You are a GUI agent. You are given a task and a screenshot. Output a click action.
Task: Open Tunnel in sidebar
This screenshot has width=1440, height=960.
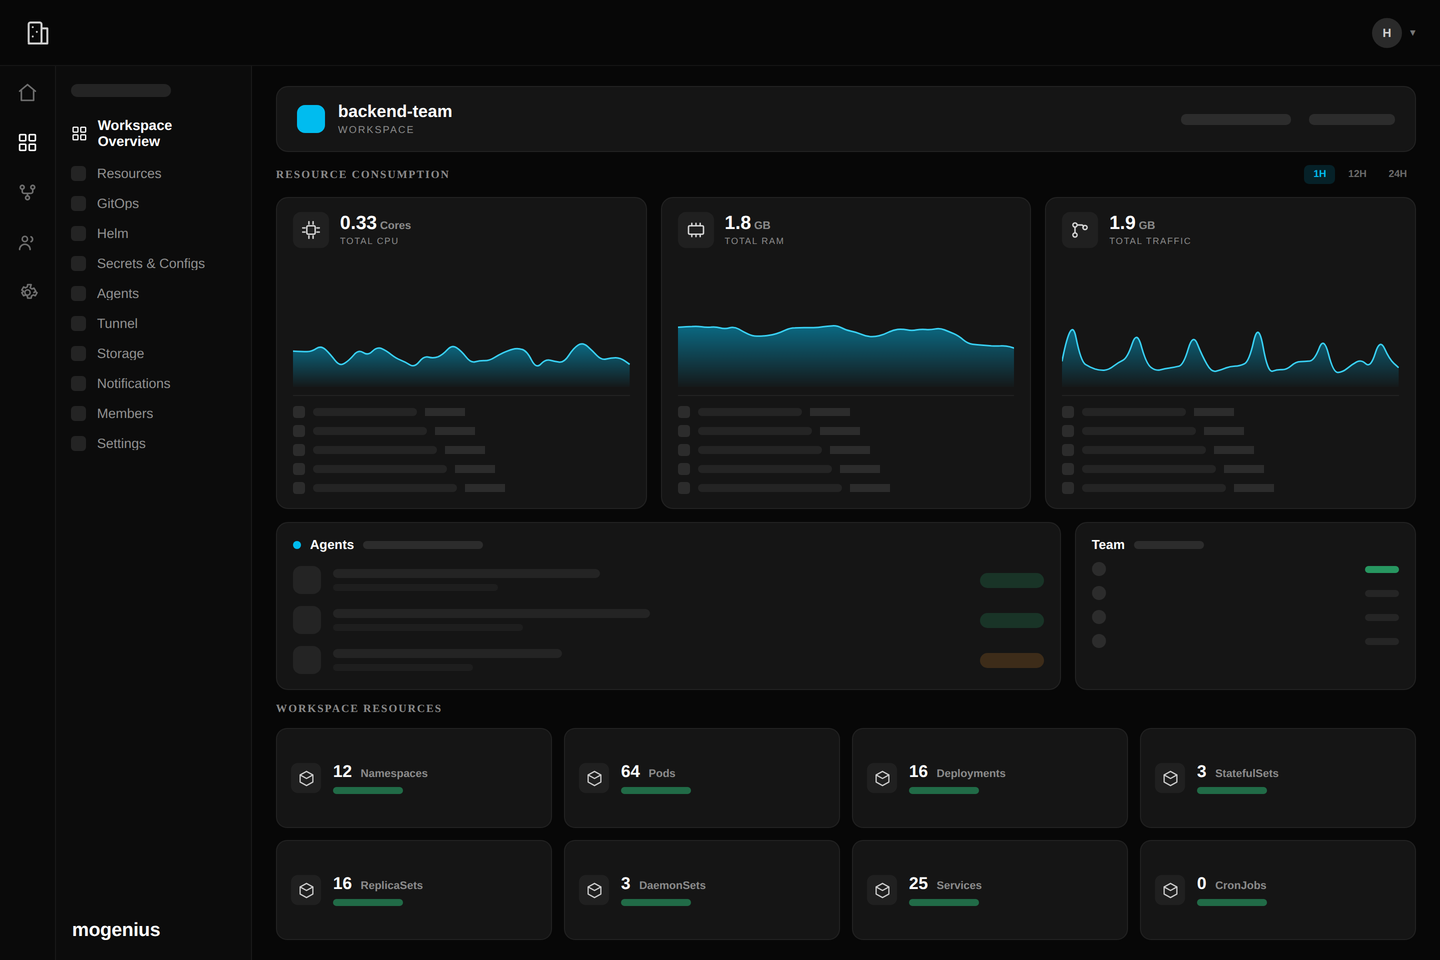tap(117, 324)
